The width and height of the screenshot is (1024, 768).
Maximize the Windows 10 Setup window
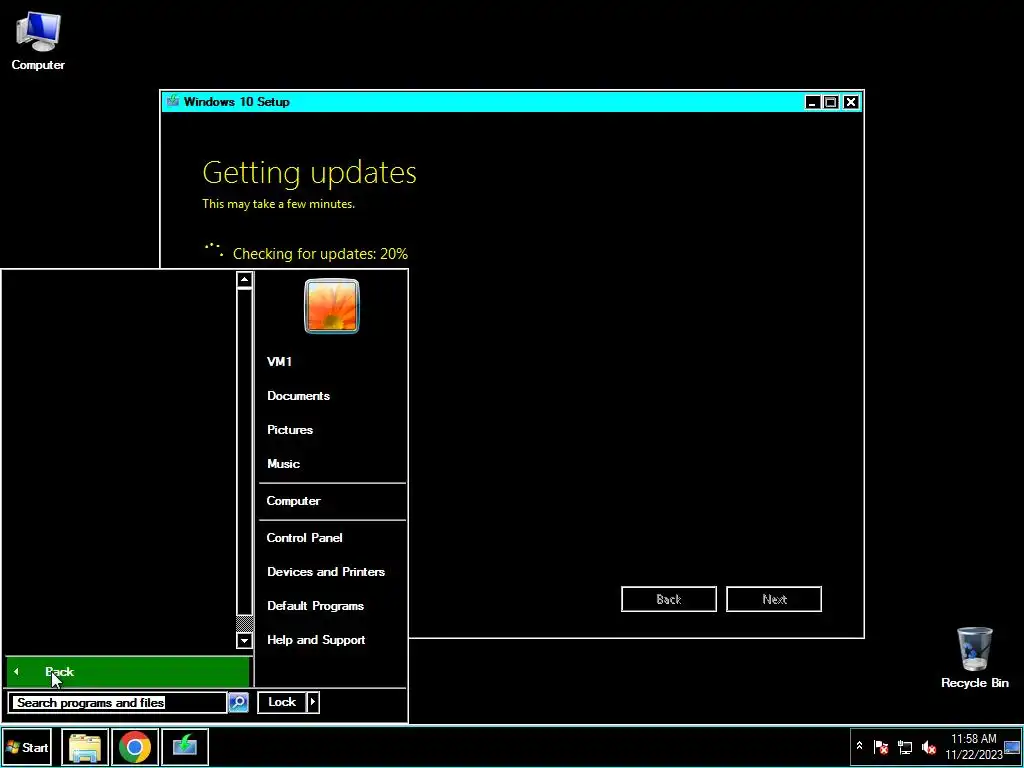pyautogui.click(x=831, y=102)
